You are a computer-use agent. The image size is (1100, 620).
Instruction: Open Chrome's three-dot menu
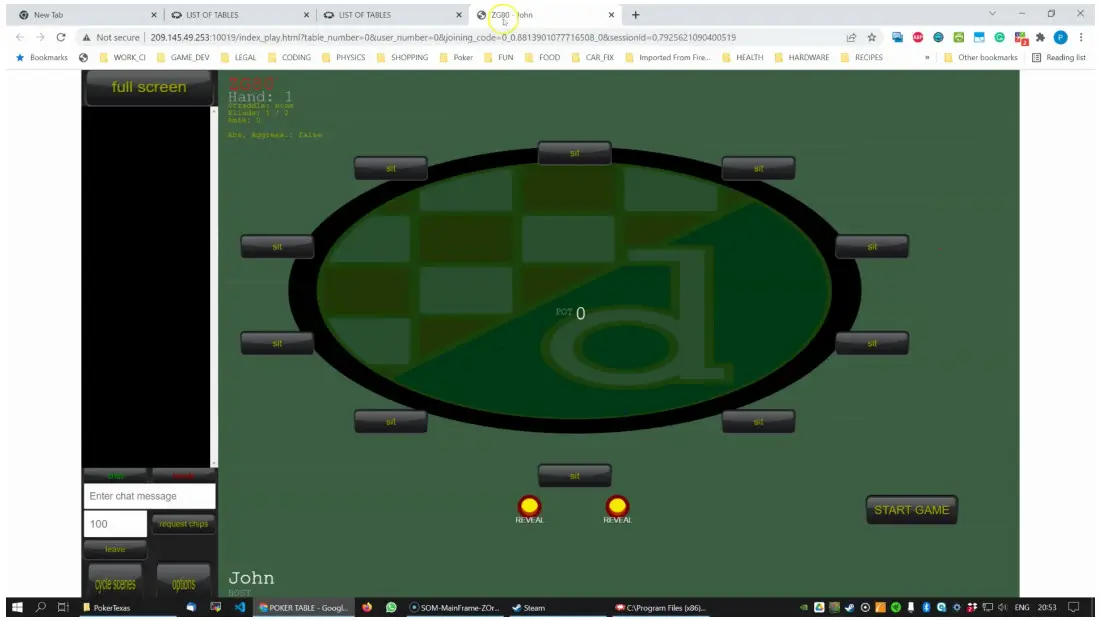point(1082,37)
